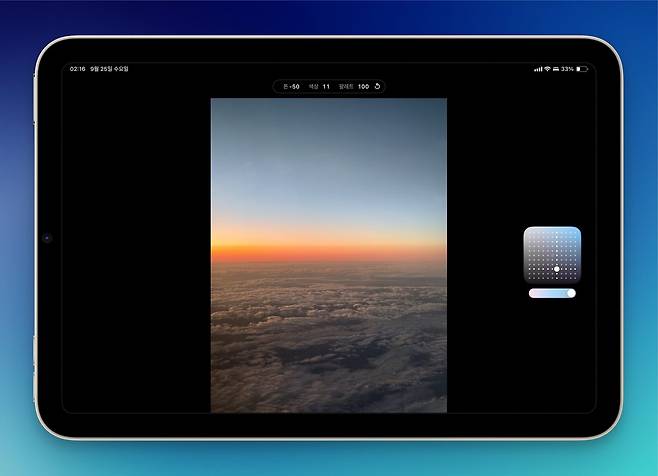Viewport: 658px width, 476px height.
Task: Tap the orange sunset horizon in photo
Action: coord(328,245)
